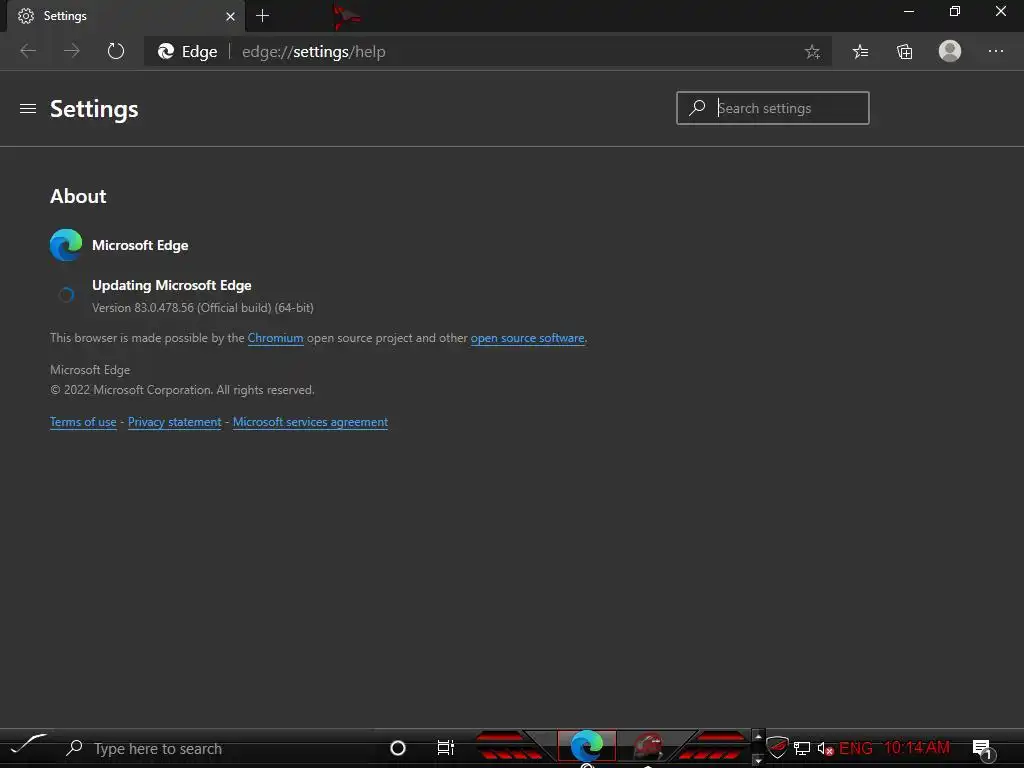Minimize the Edge window

tap(908, 11)
